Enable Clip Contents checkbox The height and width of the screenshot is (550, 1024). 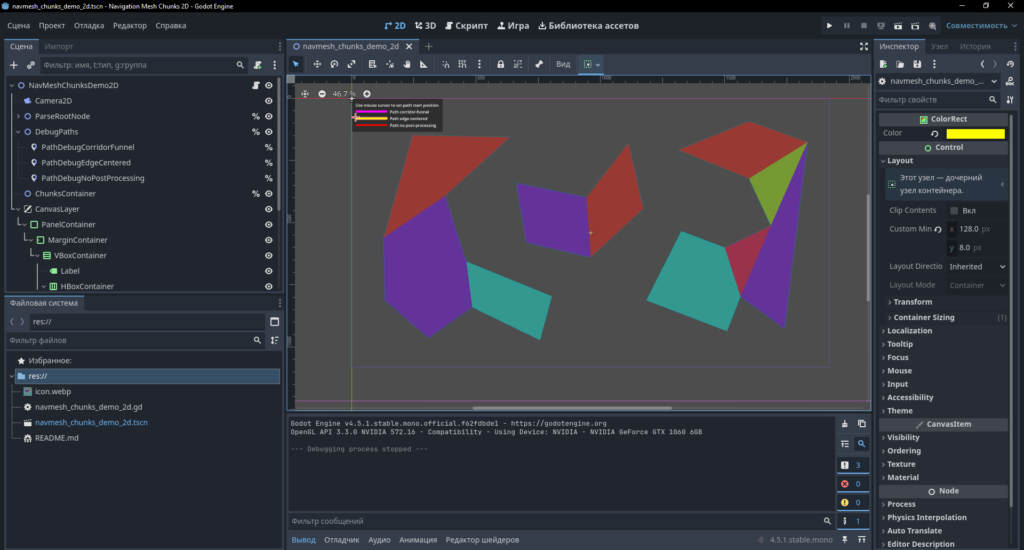click(954, 210)
